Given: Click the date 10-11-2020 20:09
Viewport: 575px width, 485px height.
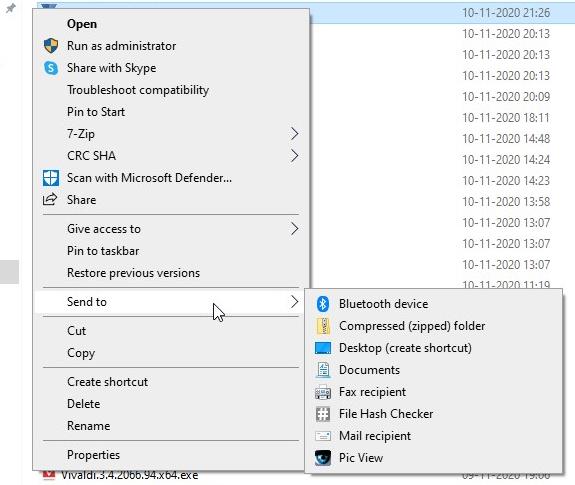Looking at the screenshot, I should (506, 97).
